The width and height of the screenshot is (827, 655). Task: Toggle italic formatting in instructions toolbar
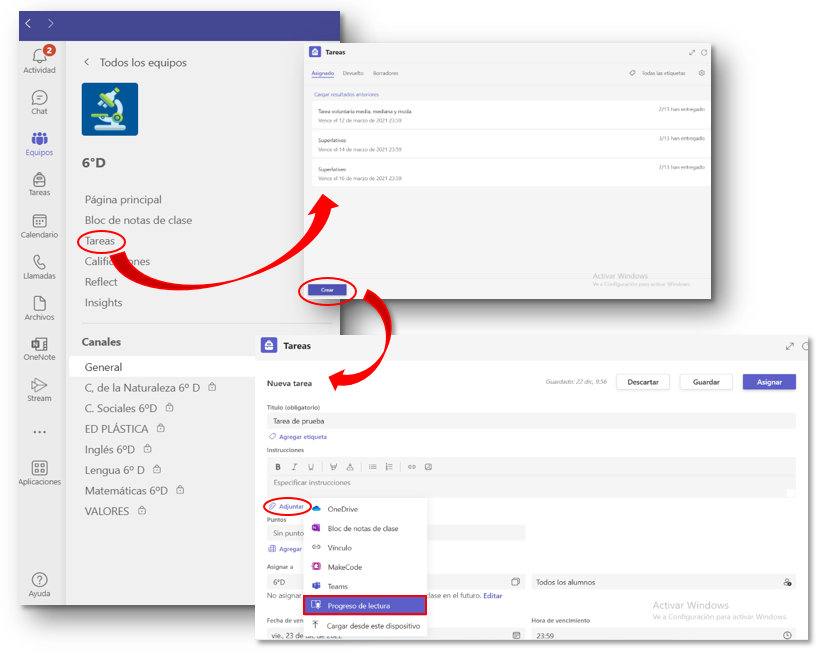(x=294, y=466)
